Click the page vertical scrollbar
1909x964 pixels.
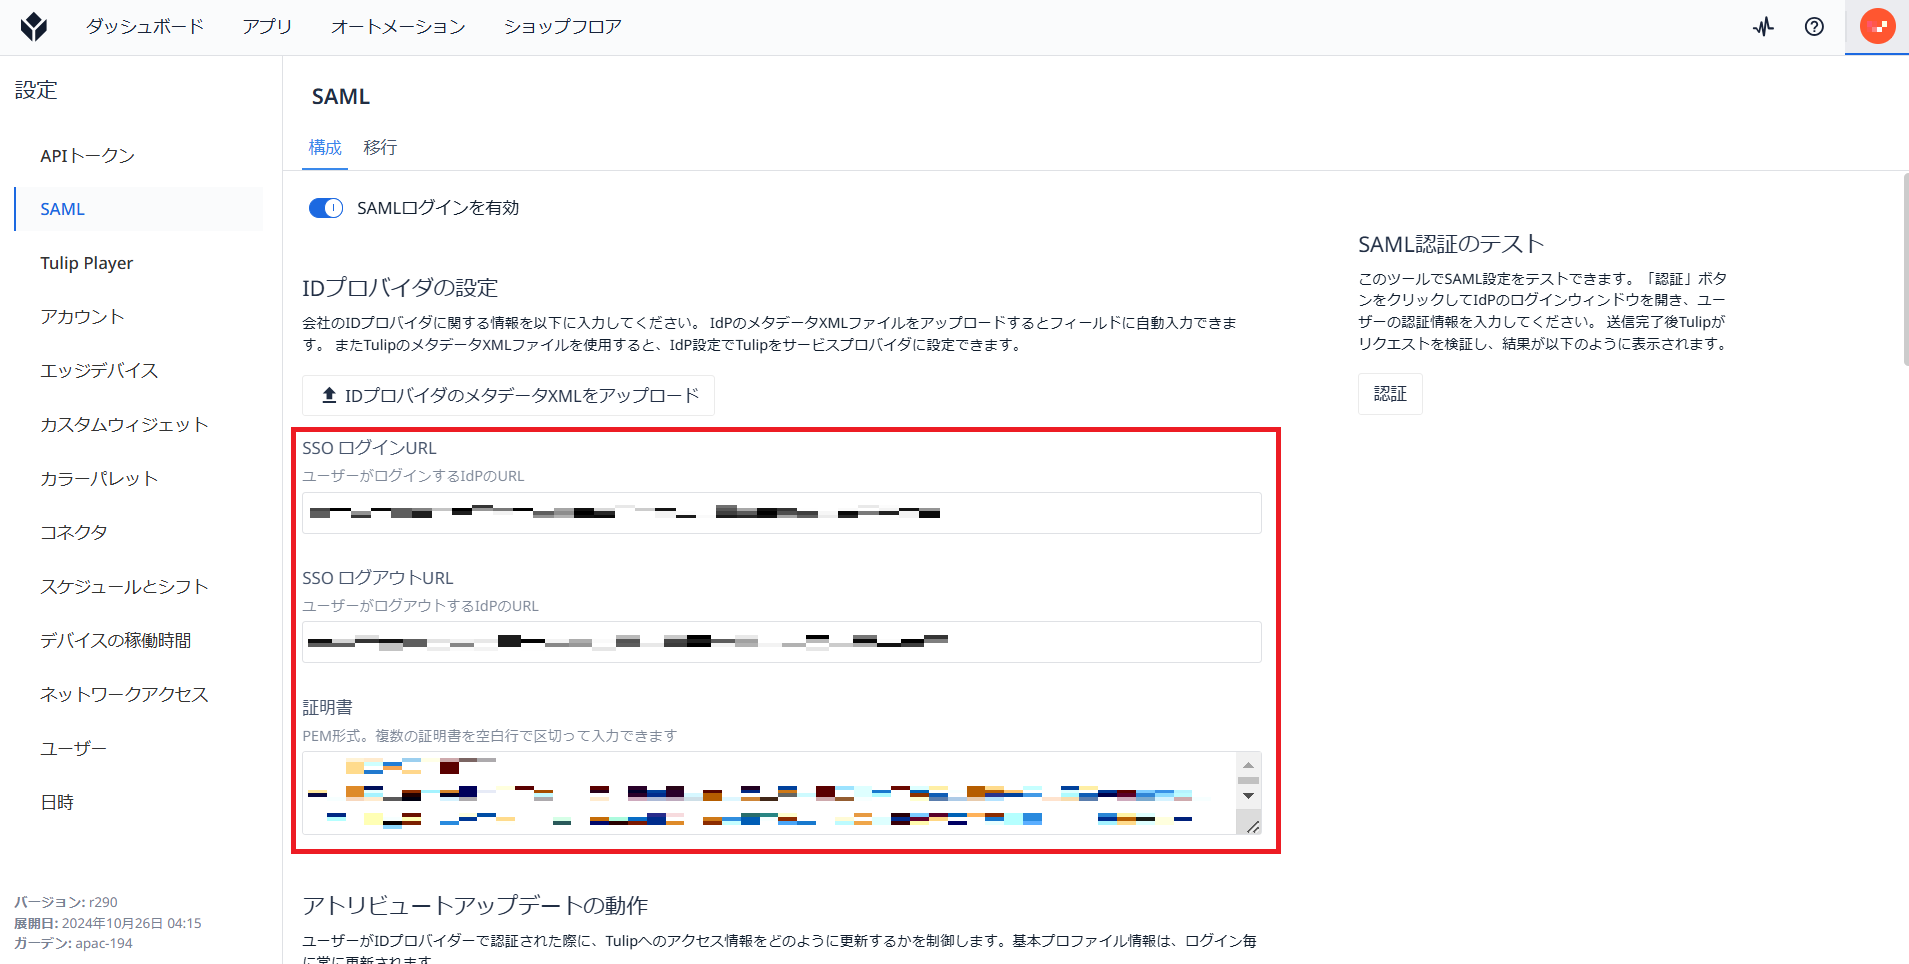tap(1905, 270)
